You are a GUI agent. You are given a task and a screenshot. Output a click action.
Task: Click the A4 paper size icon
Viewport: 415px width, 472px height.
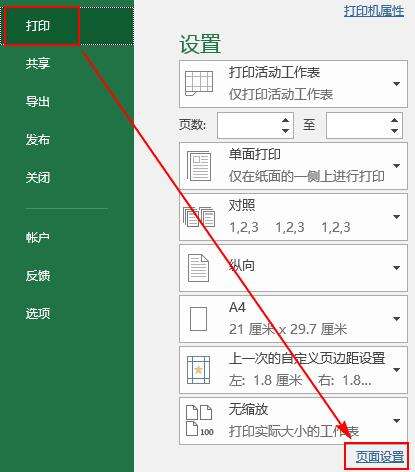[x=198, y=319]
